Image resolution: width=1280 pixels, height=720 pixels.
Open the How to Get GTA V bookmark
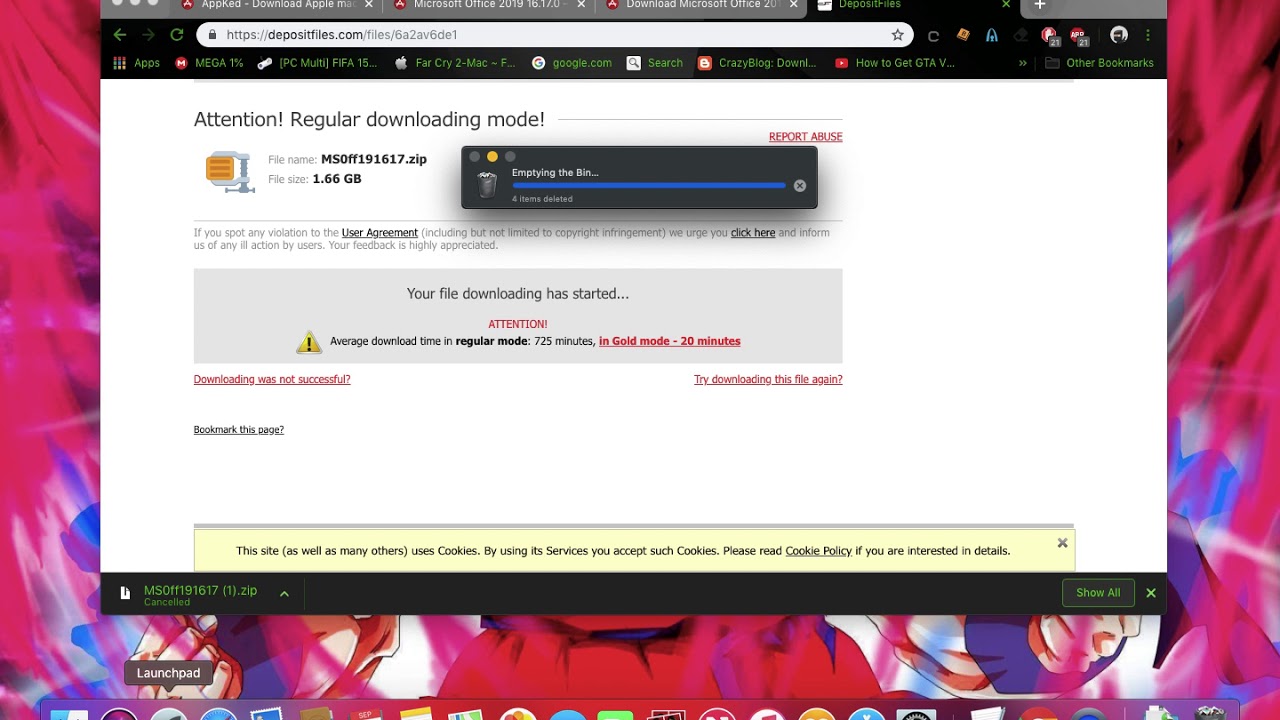click(895, 63)
